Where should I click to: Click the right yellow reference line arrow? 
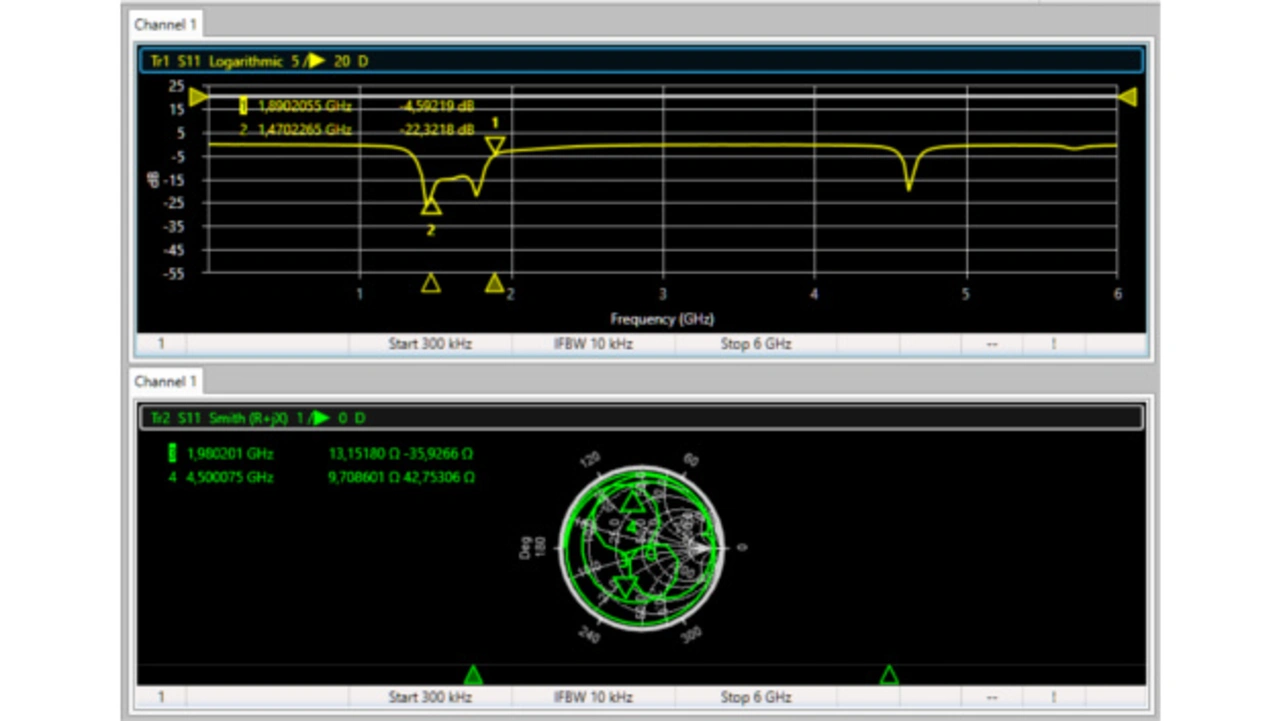1127,97
